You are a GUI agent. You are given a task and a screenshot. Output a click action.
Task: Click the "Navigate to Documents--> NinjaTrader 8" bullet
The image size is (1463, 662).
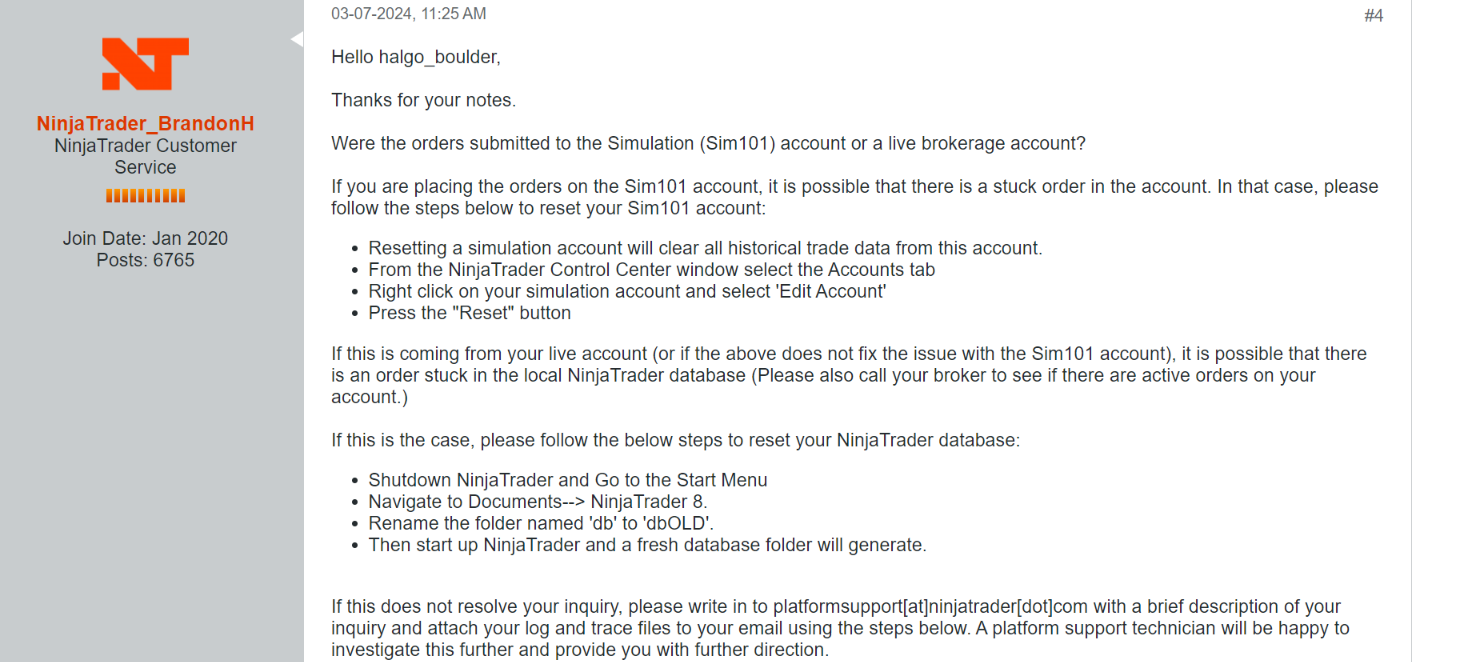pos(539,502)
